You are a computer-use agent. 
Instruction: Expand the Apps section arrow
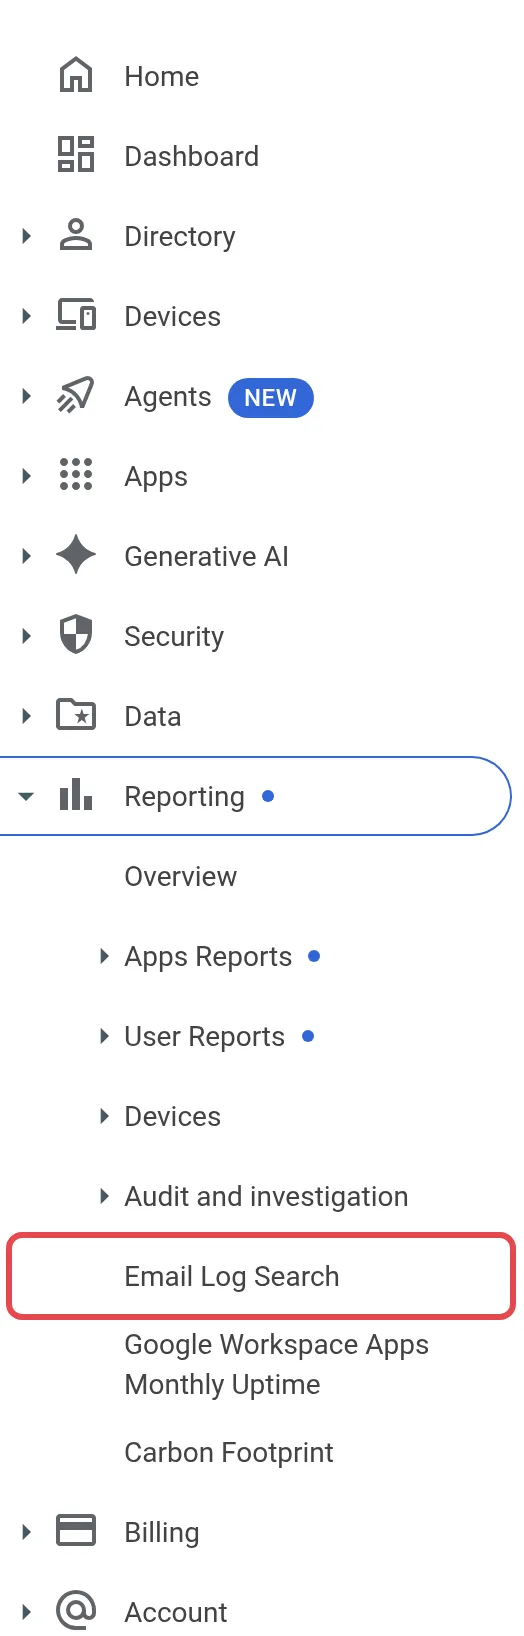pos(27,476)
